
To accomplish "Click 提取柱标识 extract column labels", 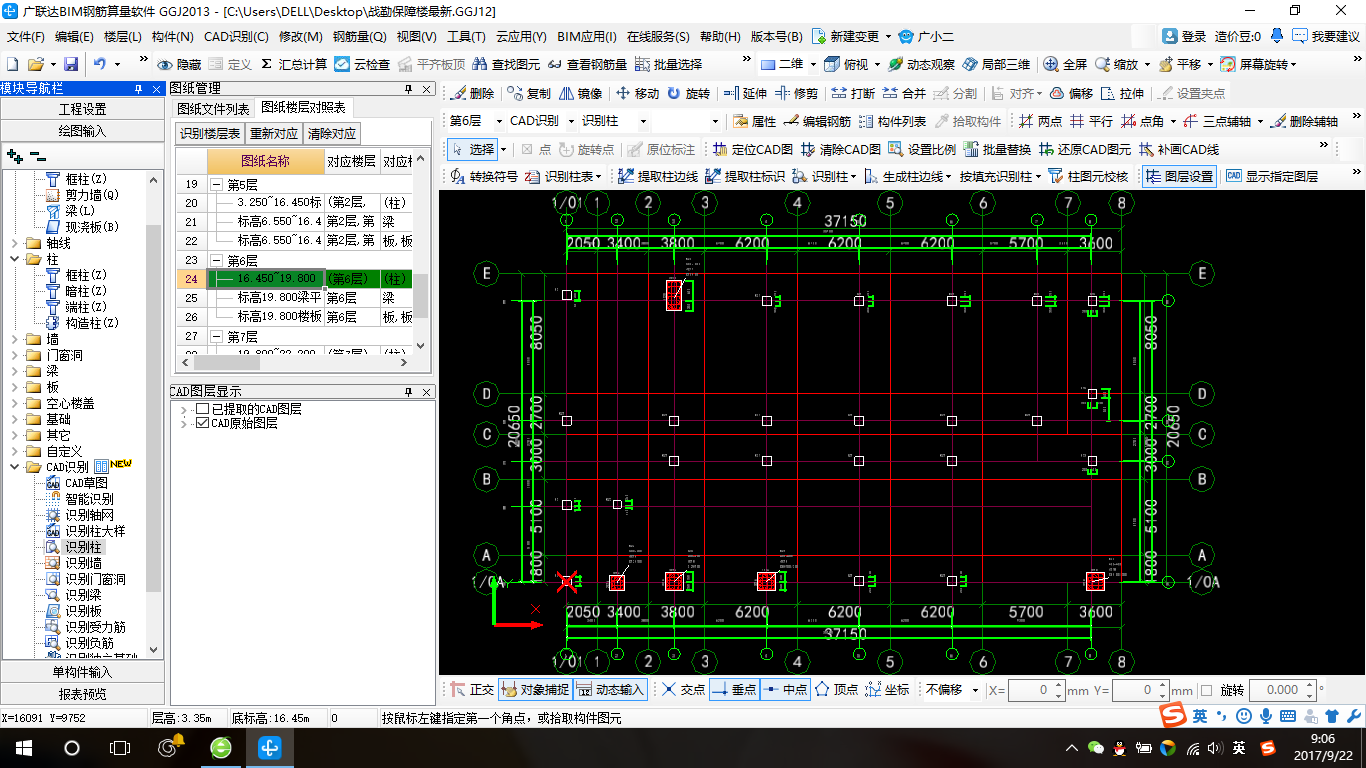I will [745, 176].
